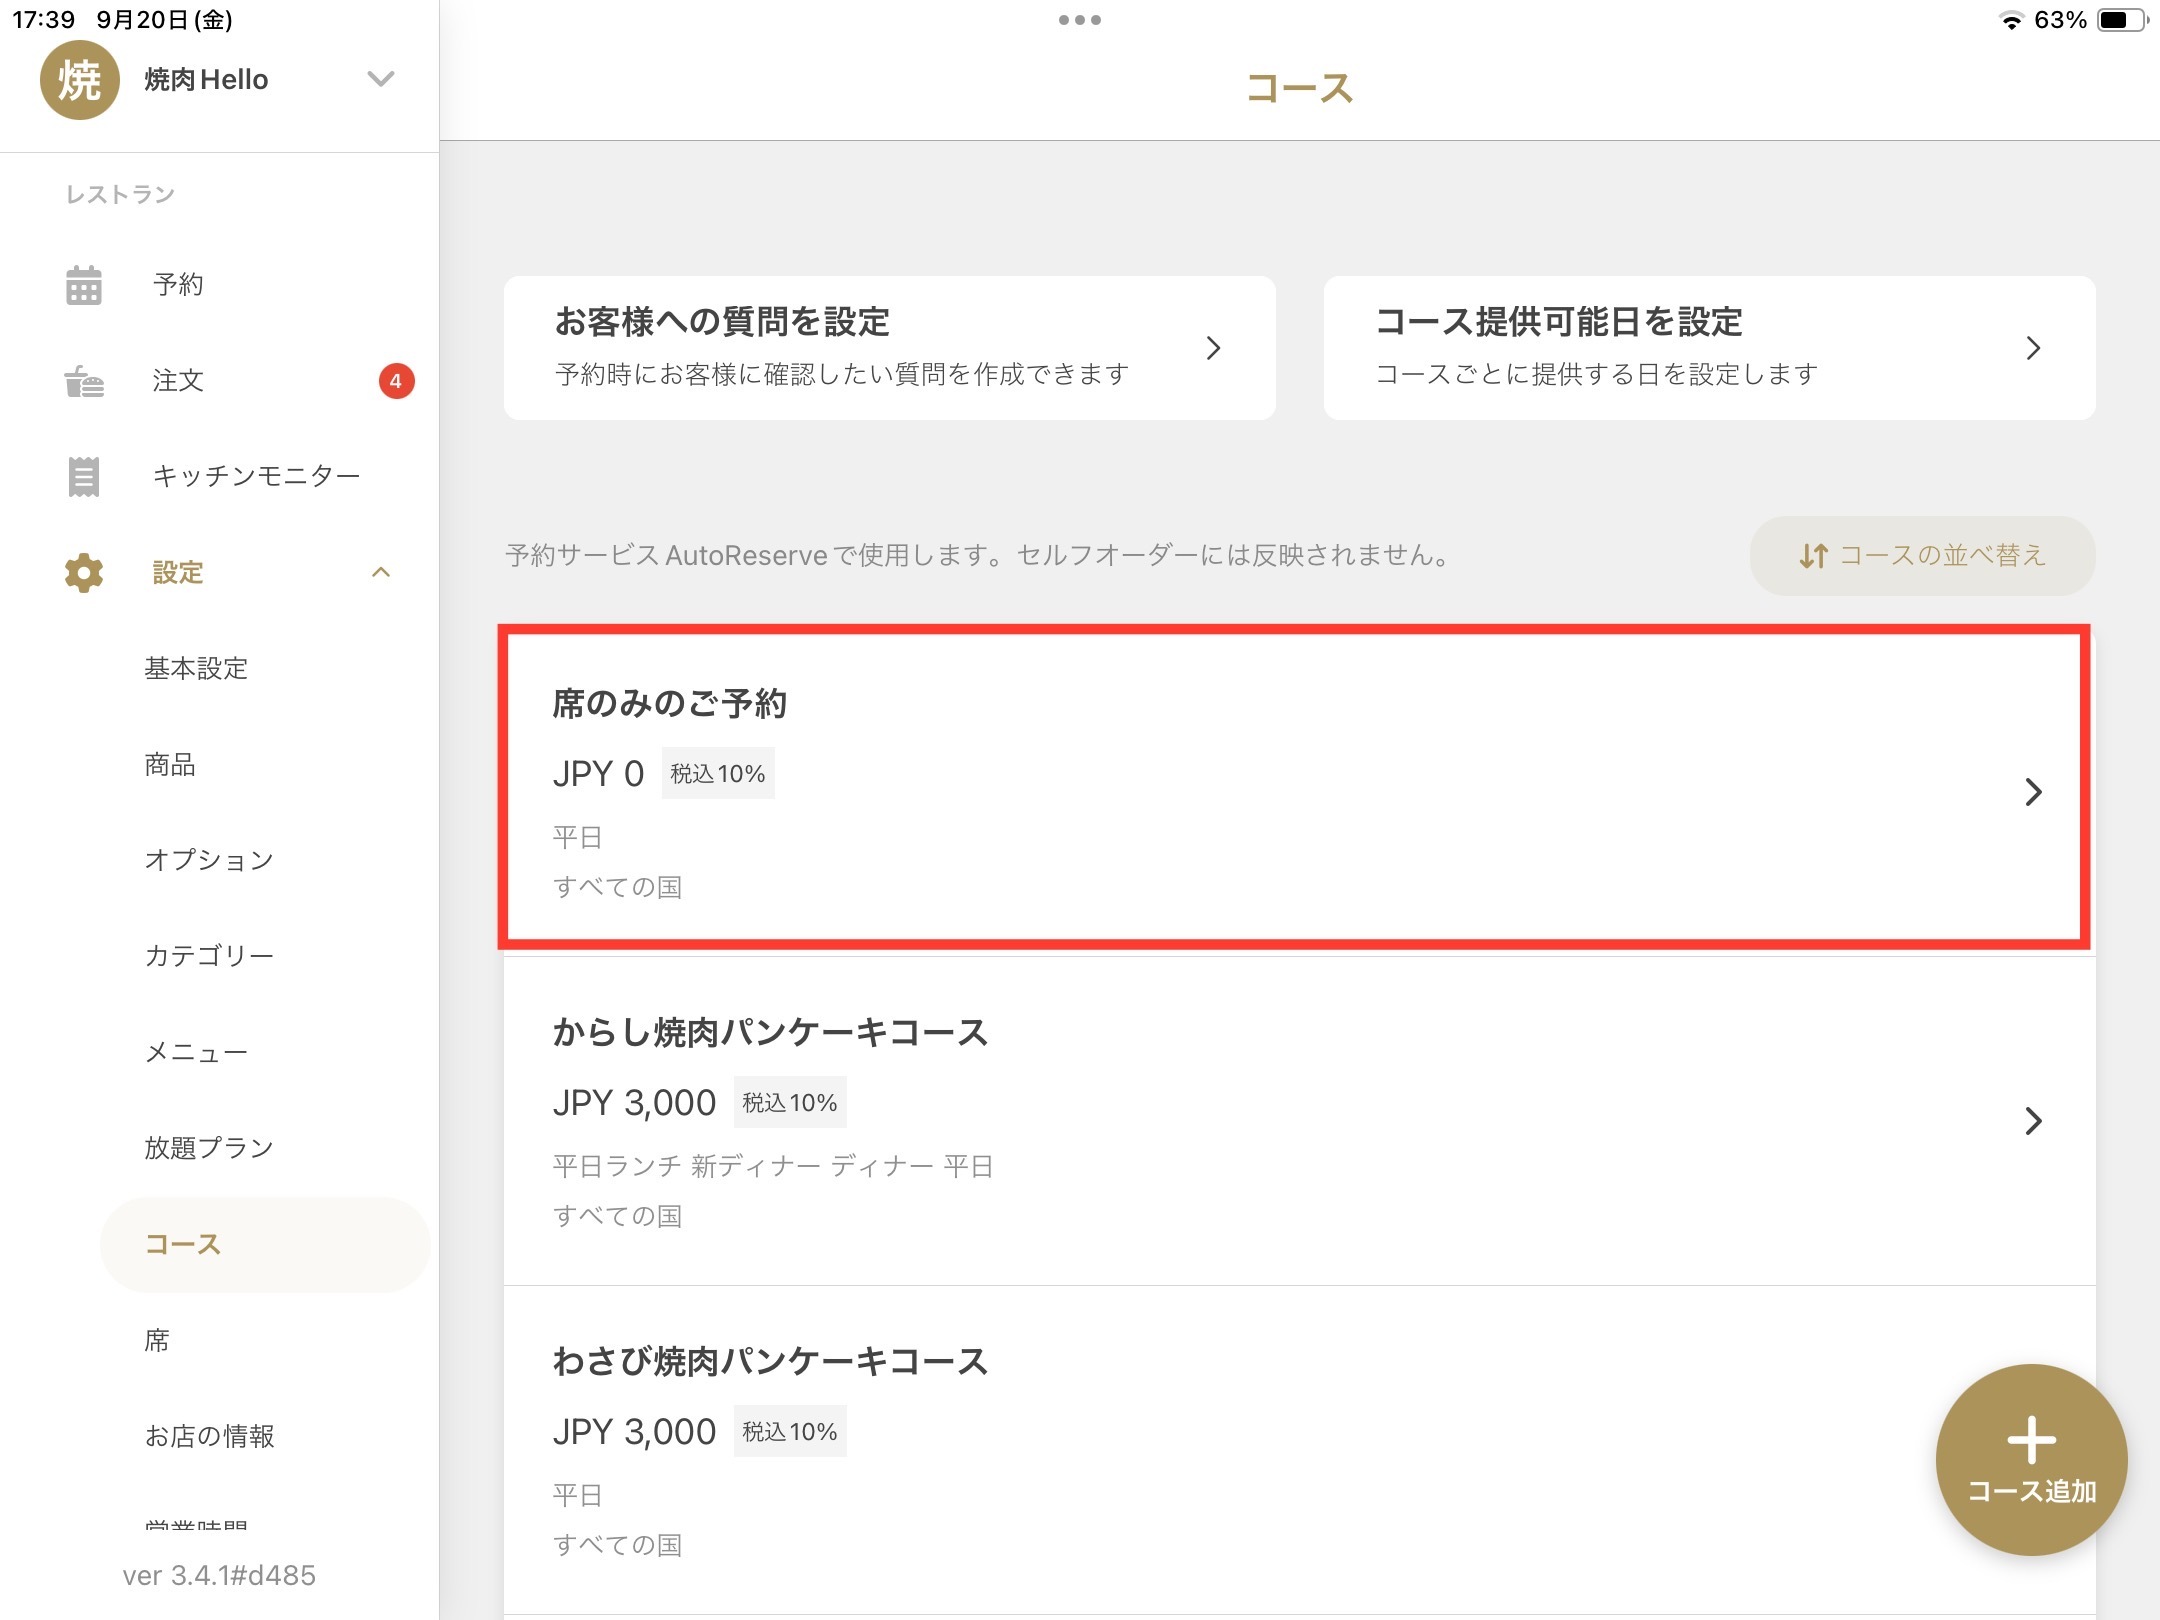
Task: Click the red order badge showing 4
Action: point(396,381)
